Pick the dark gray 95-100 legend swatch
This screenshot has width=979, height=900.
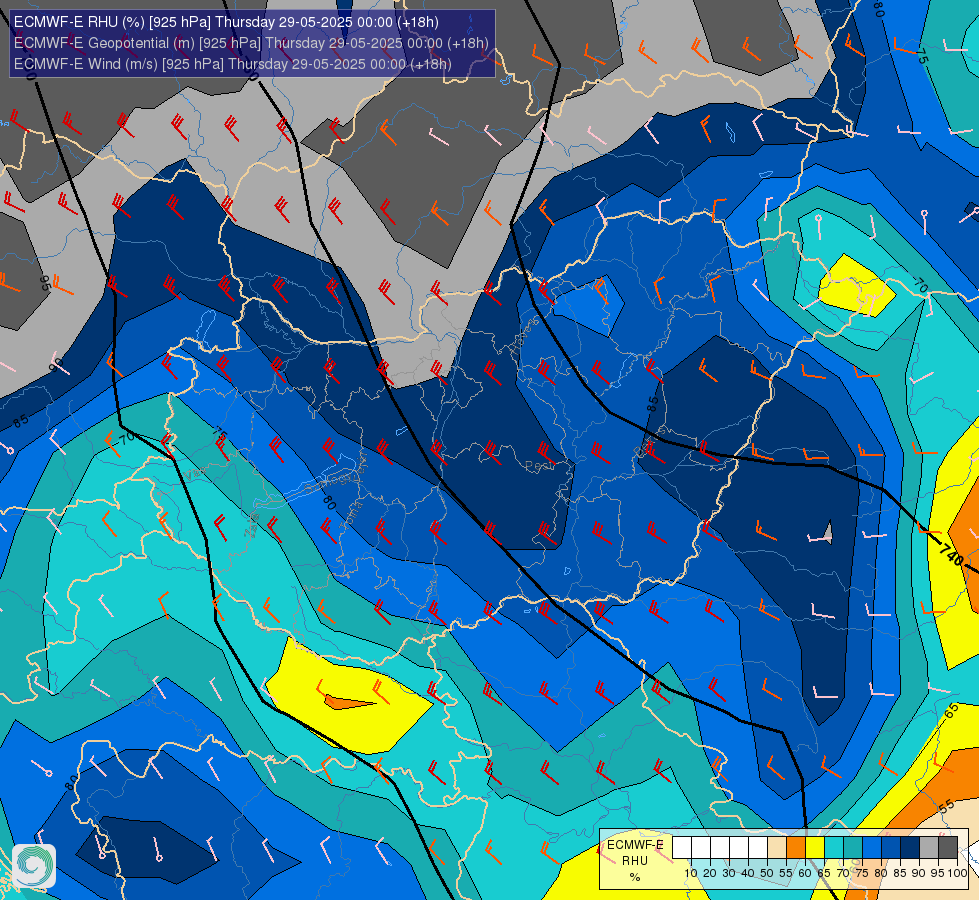coord(948,848)
